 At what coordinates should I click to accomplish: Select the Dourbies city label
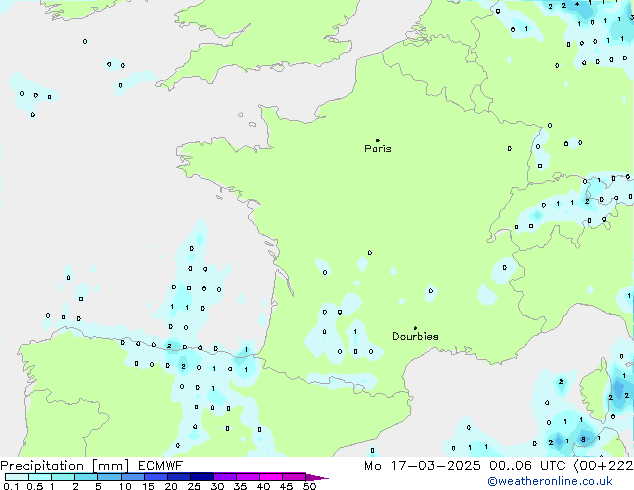click(x=415, y=337)
